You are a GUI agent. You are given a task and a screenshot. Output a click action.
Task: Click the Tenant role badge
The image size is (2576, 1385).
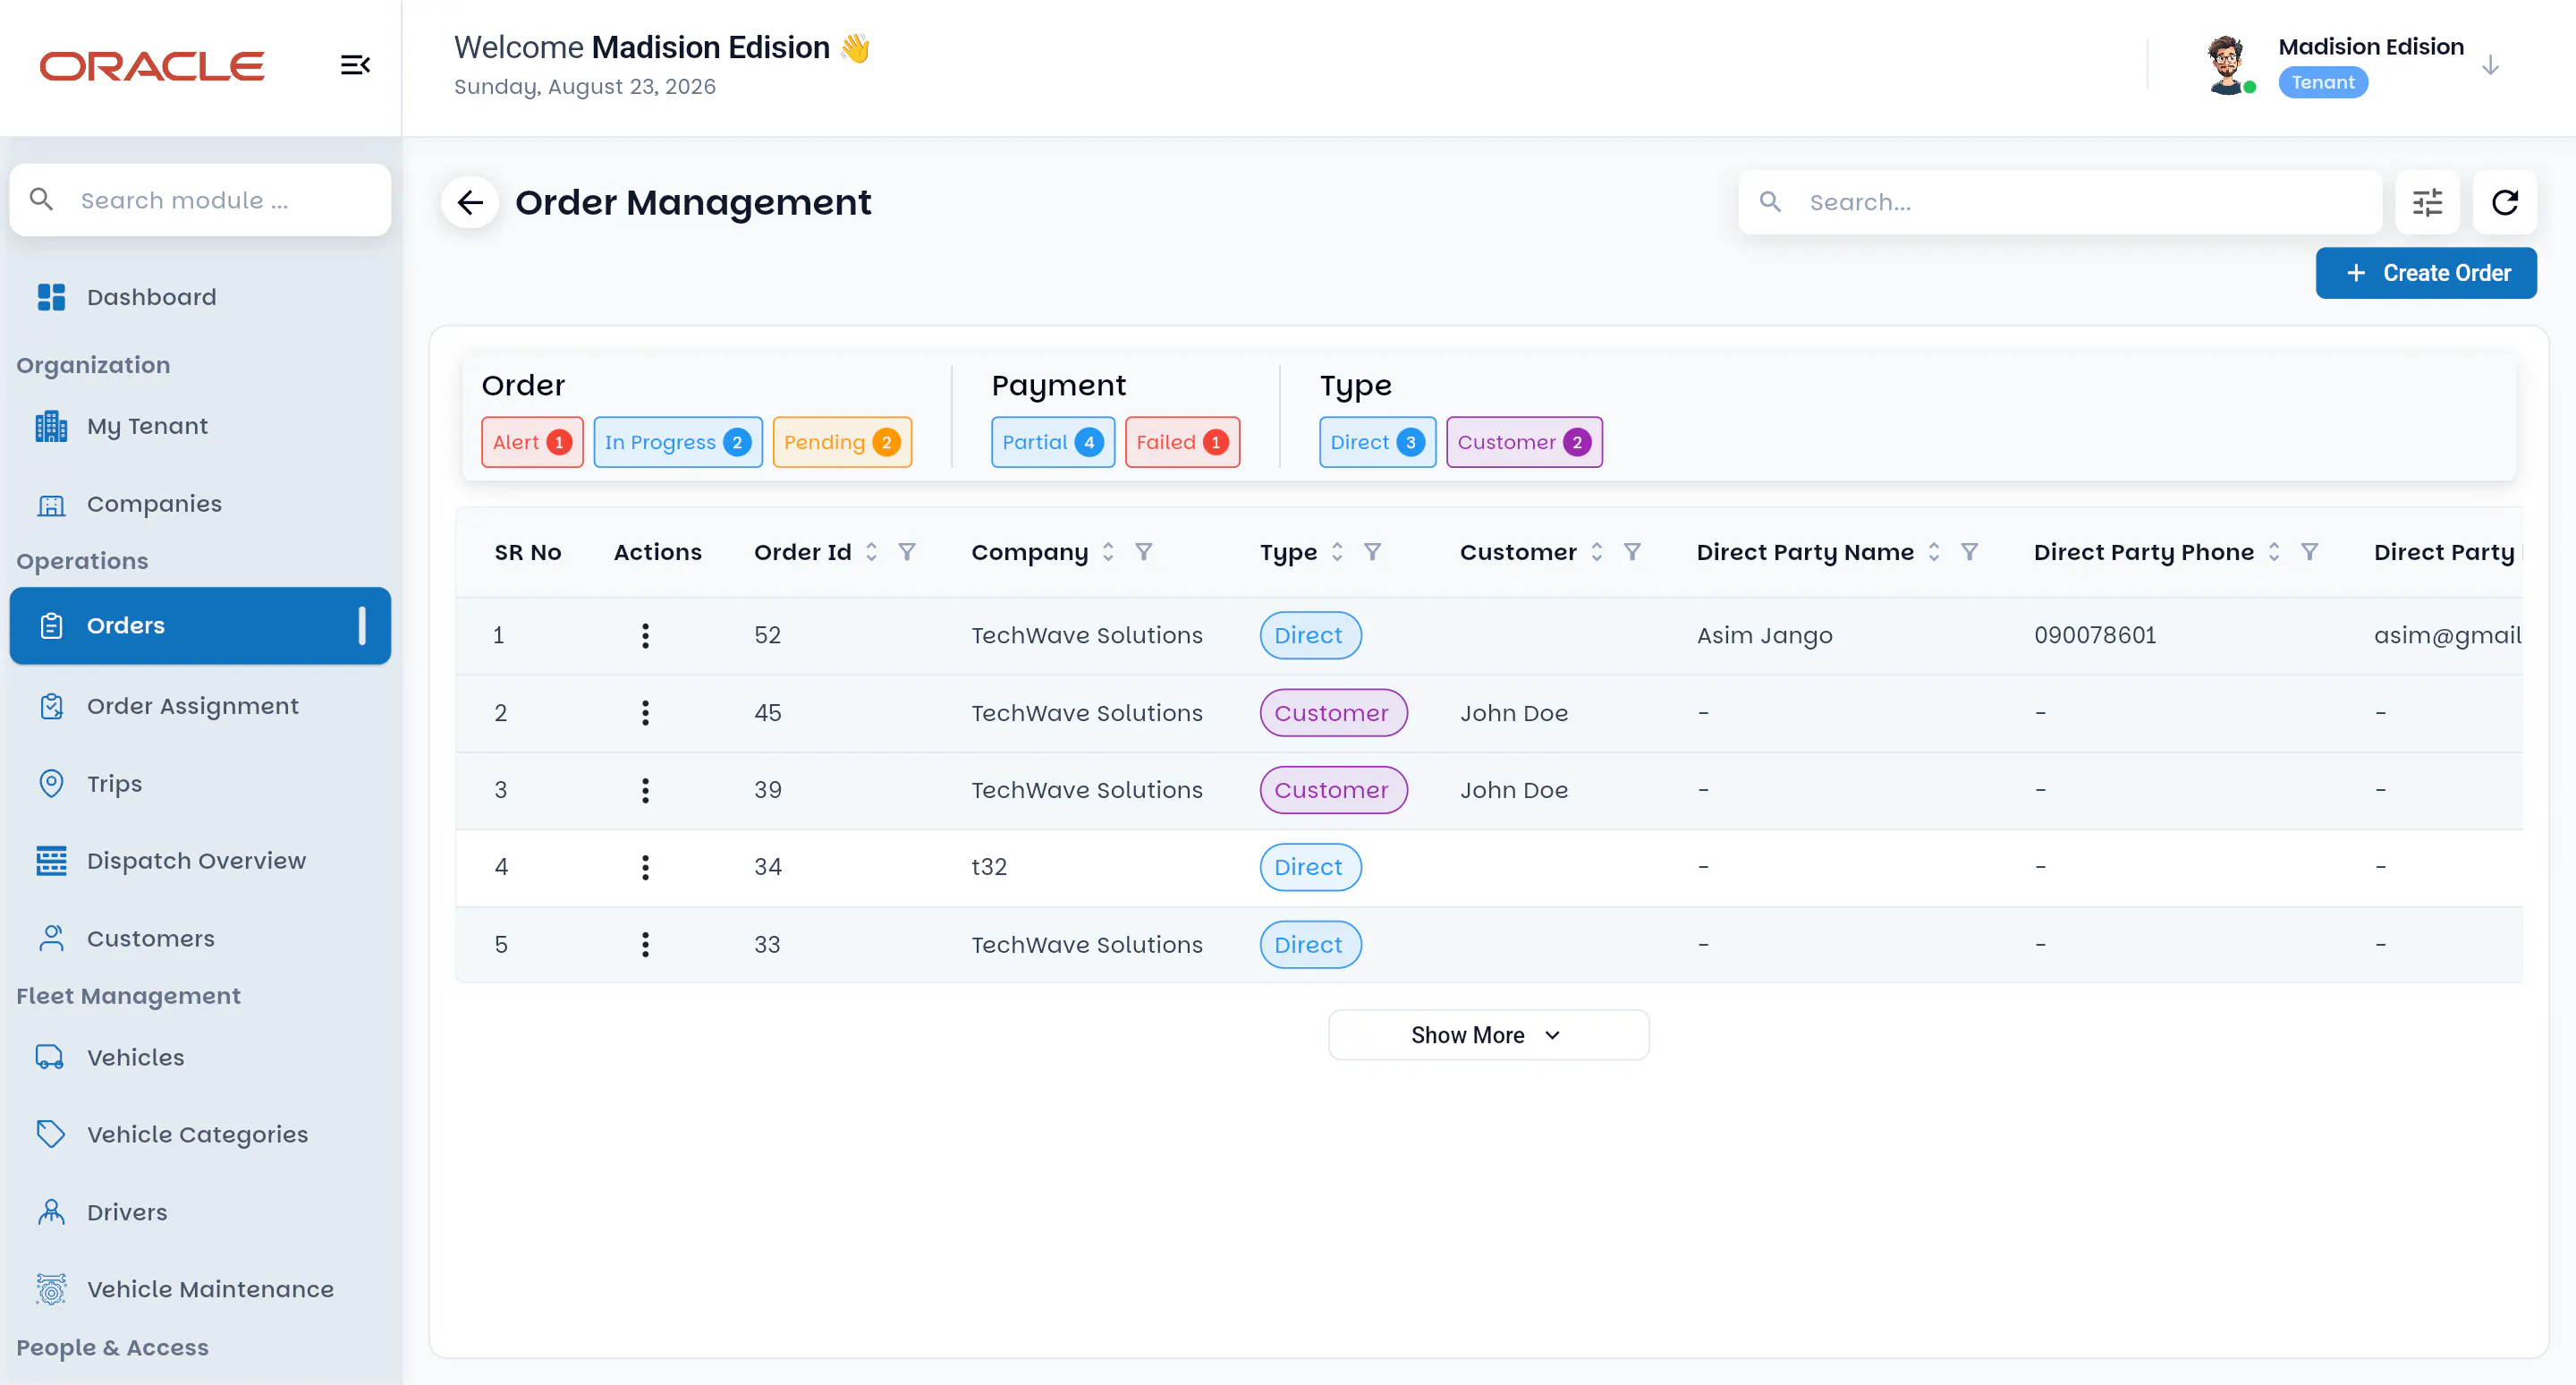pyautogui.click(x=2323, y=83)
